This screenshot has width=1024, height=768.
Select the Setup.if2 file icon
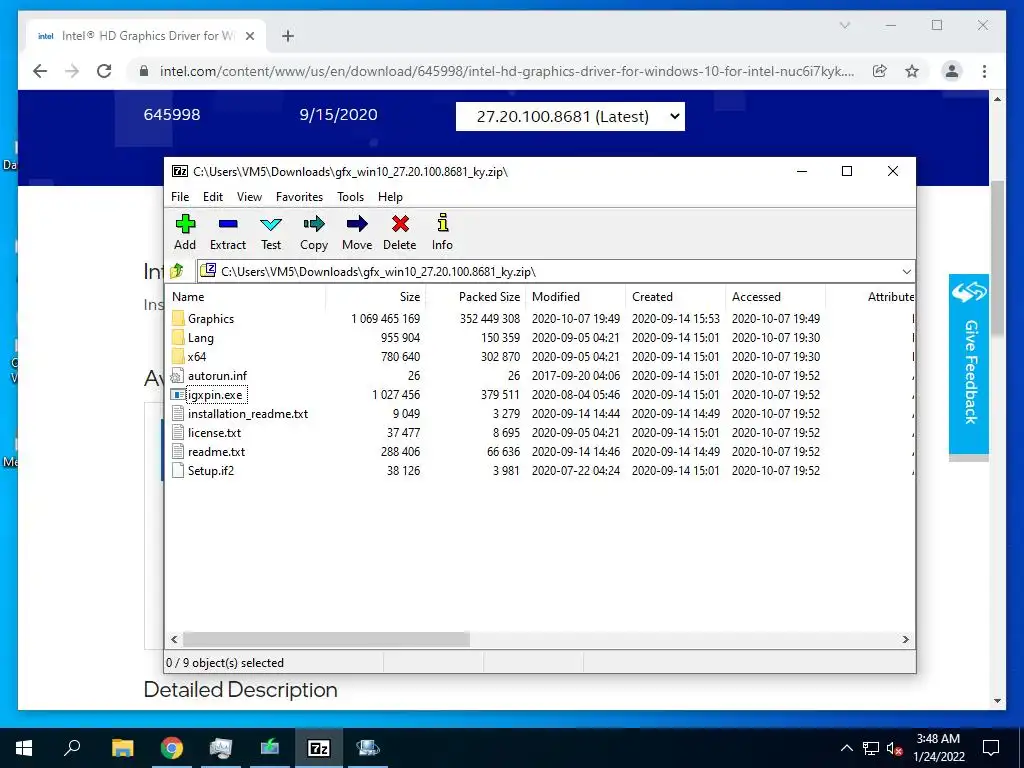point(178,470)
